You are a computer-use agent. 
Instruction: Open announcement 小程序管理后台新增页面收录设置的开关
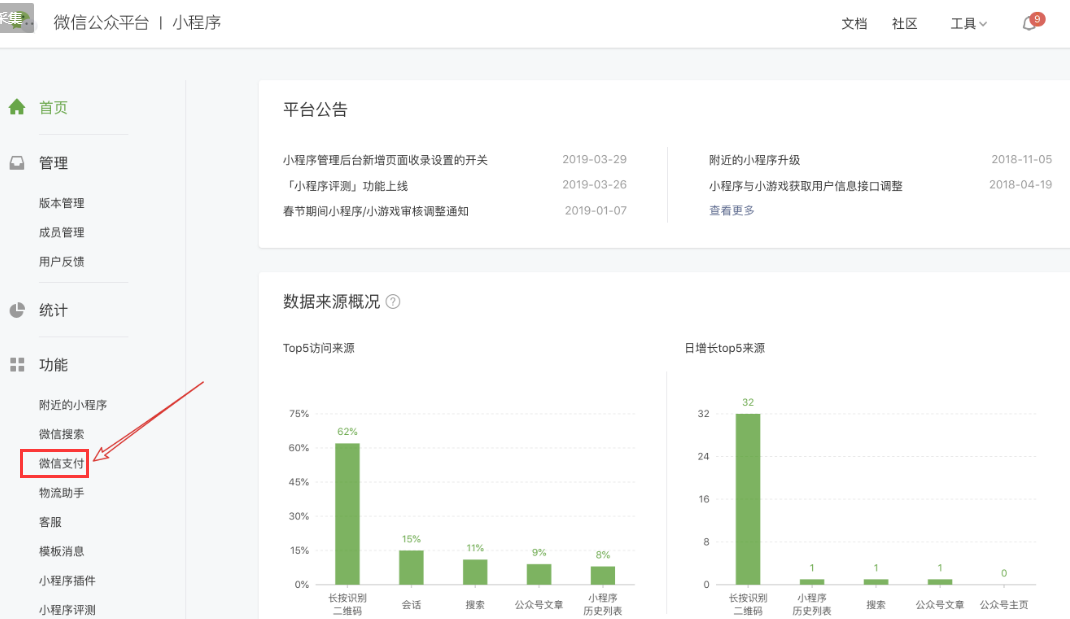[x=386, y=160]
